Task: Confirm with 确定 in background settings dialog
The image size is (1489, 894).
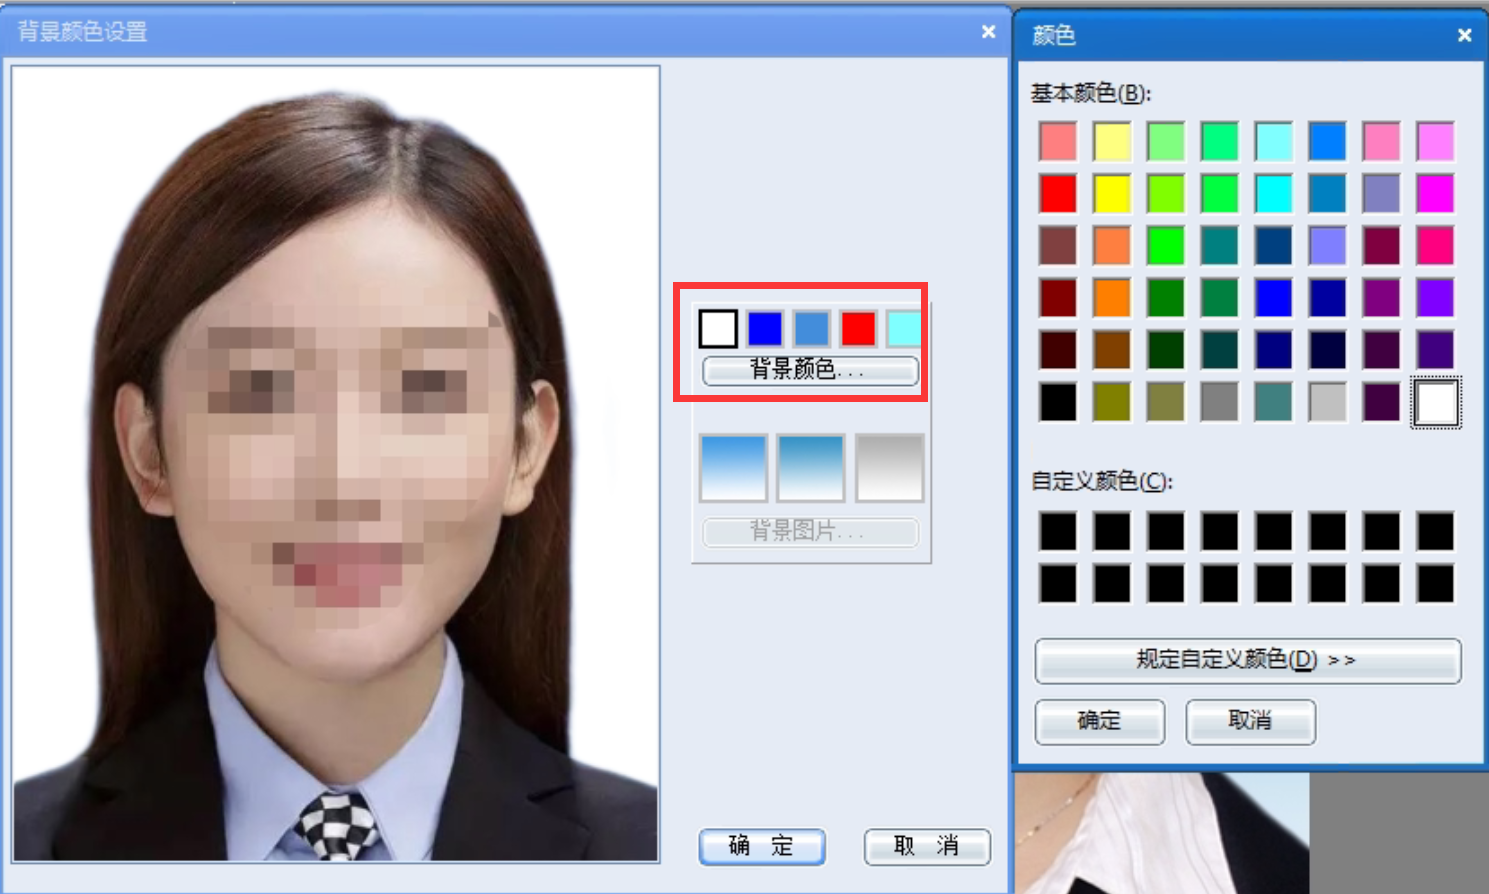Action: click(x=761, y=847)
